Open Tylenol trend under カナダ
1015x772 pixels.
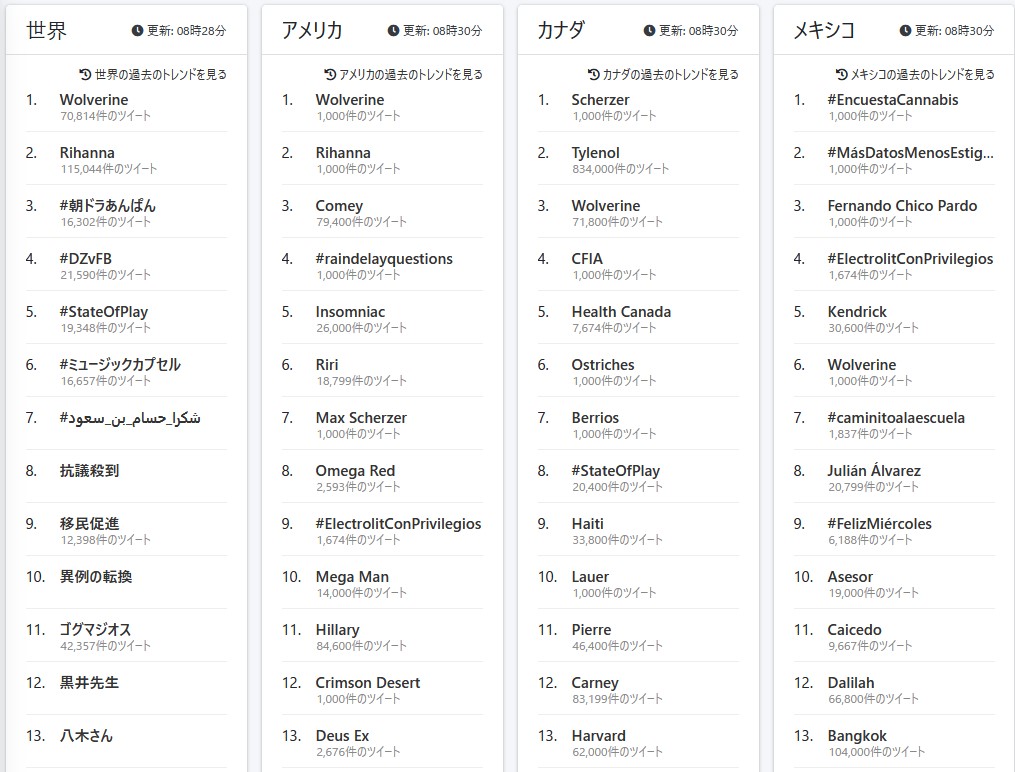coord(595,153)
